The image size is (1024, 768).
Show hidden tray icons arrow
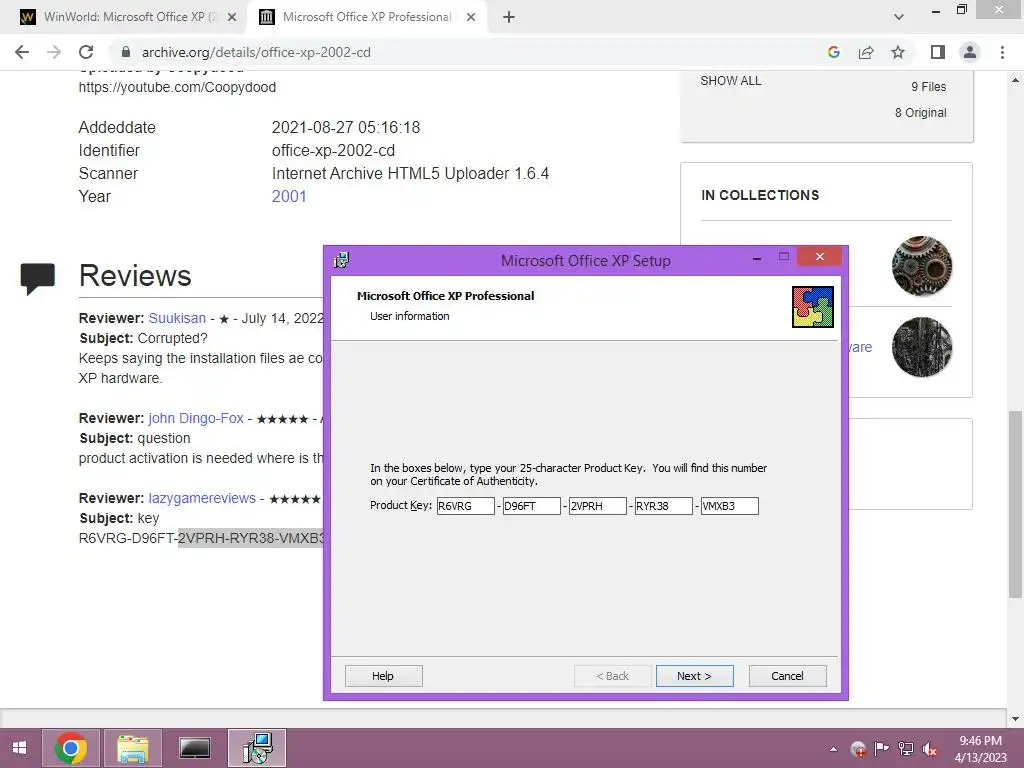(833, 749)
